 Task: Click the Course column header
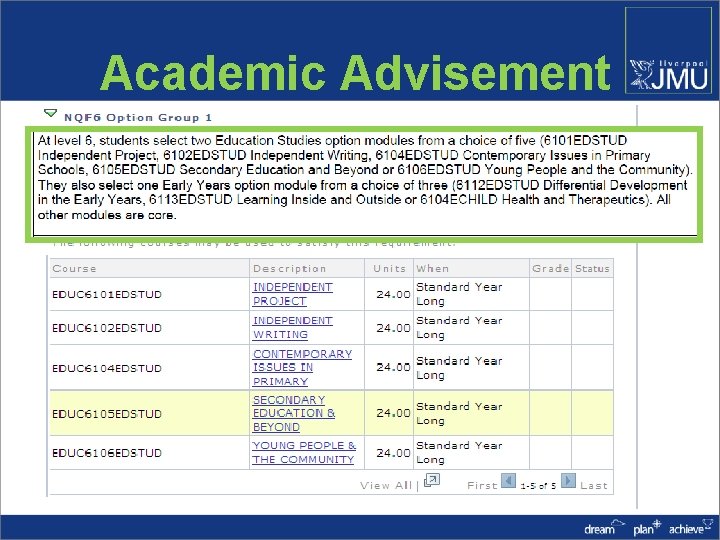149,268
